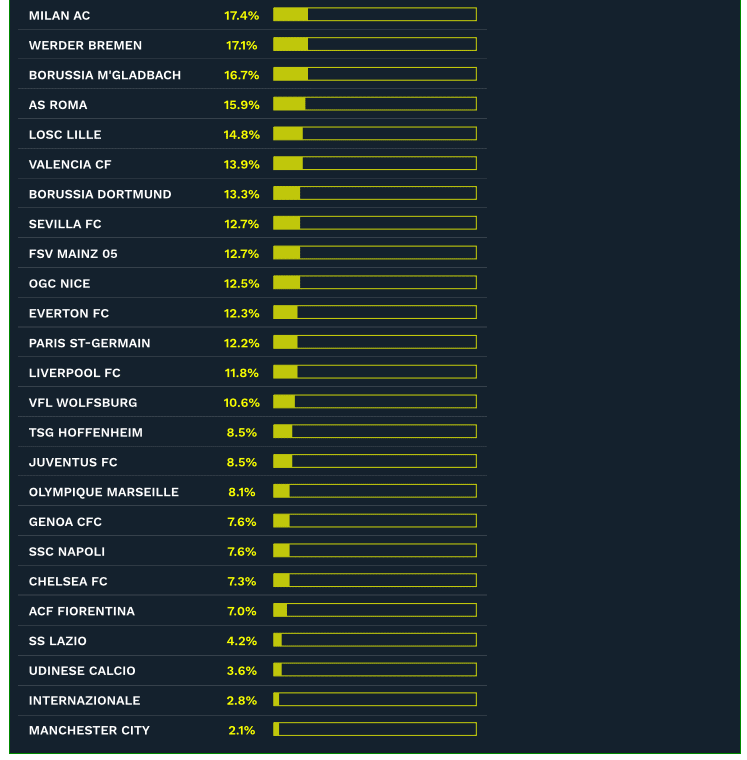Click the BORUSSIA DORTMUND percentage bar
Viewport: 747px width, 760px height.
(374, 194)
